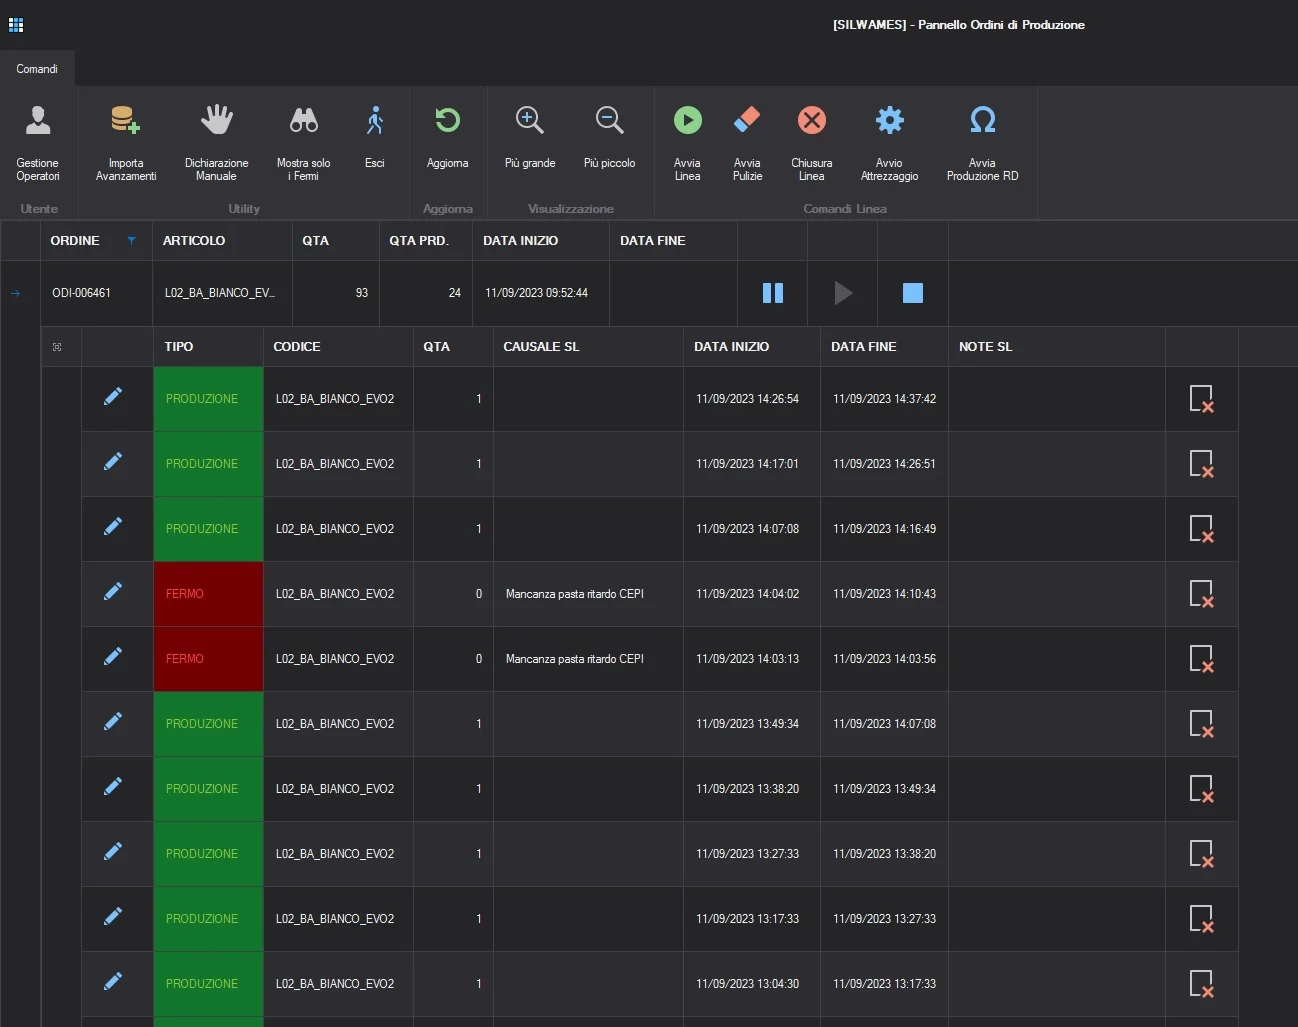Sort details by CODICE header

click(x=338, y=347)
